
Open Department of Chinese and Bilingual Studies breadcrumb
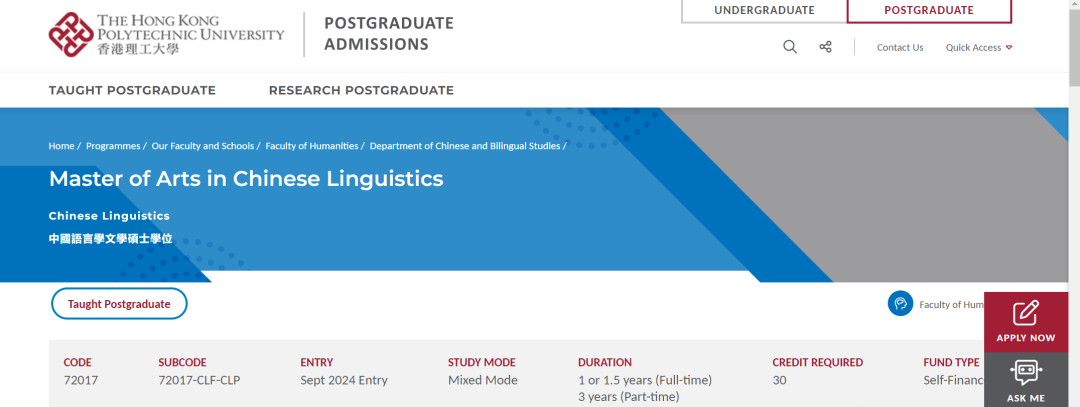[465, 146]
